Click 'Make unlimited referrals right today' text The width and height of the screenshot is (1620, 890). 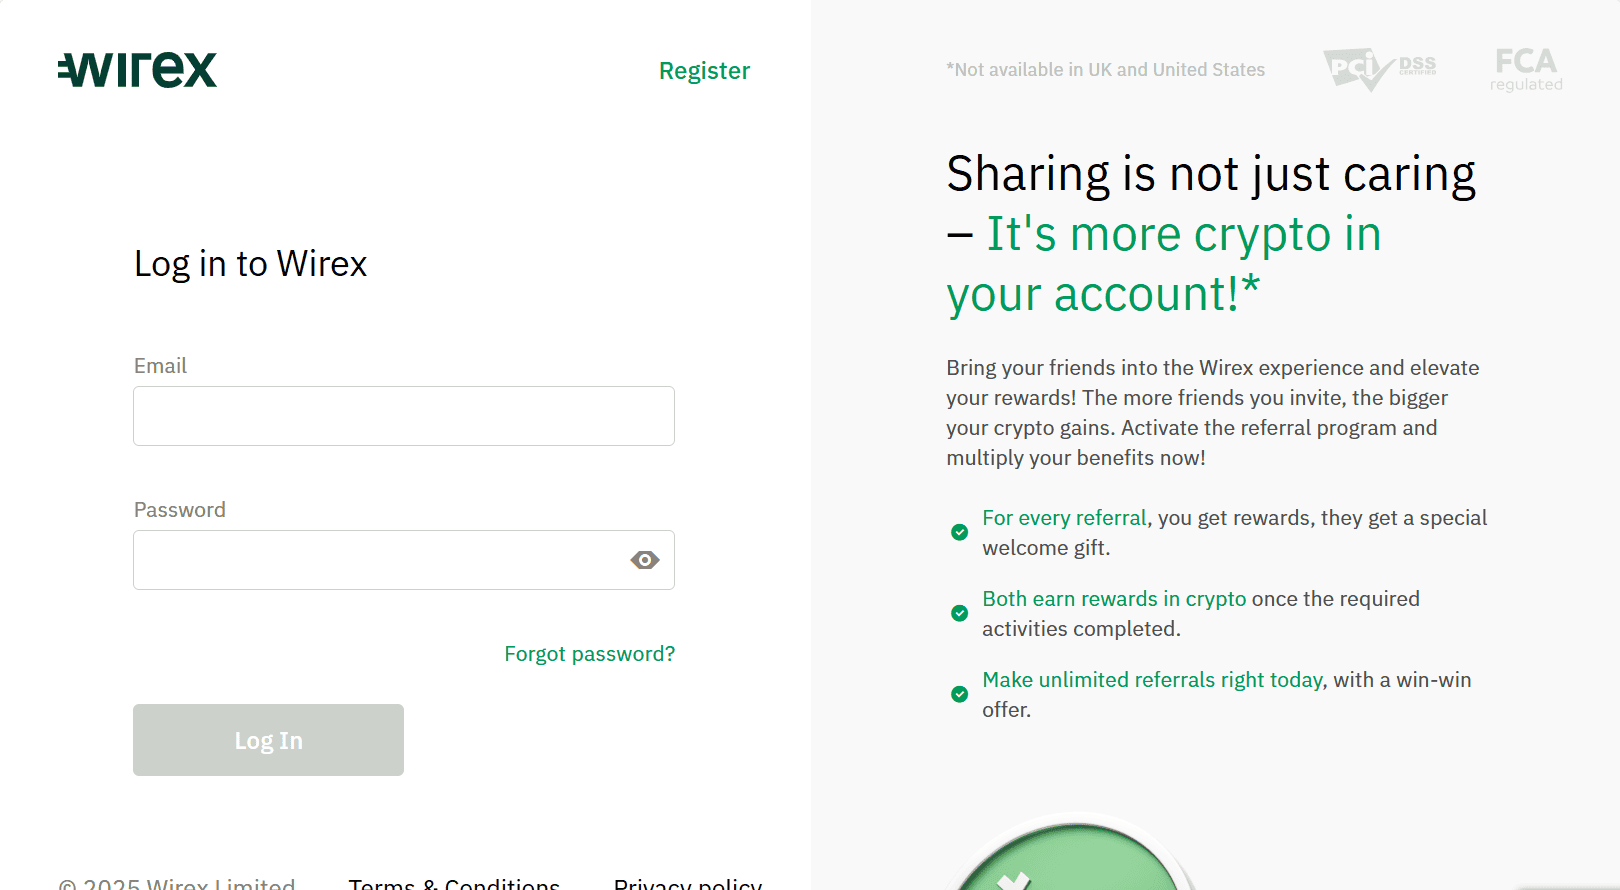pyautogui.click(x=1152, y=680)
